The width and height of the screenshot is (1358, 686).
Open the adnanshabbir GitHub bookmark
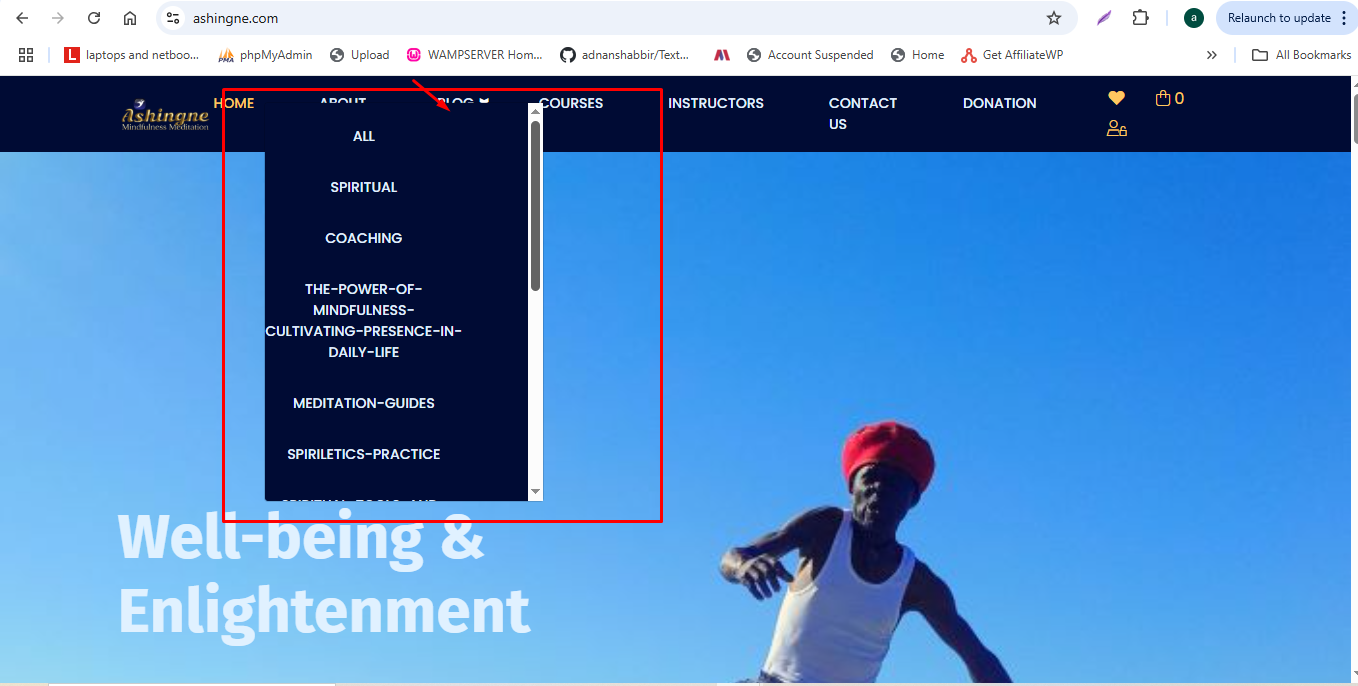tap(626, 55)
